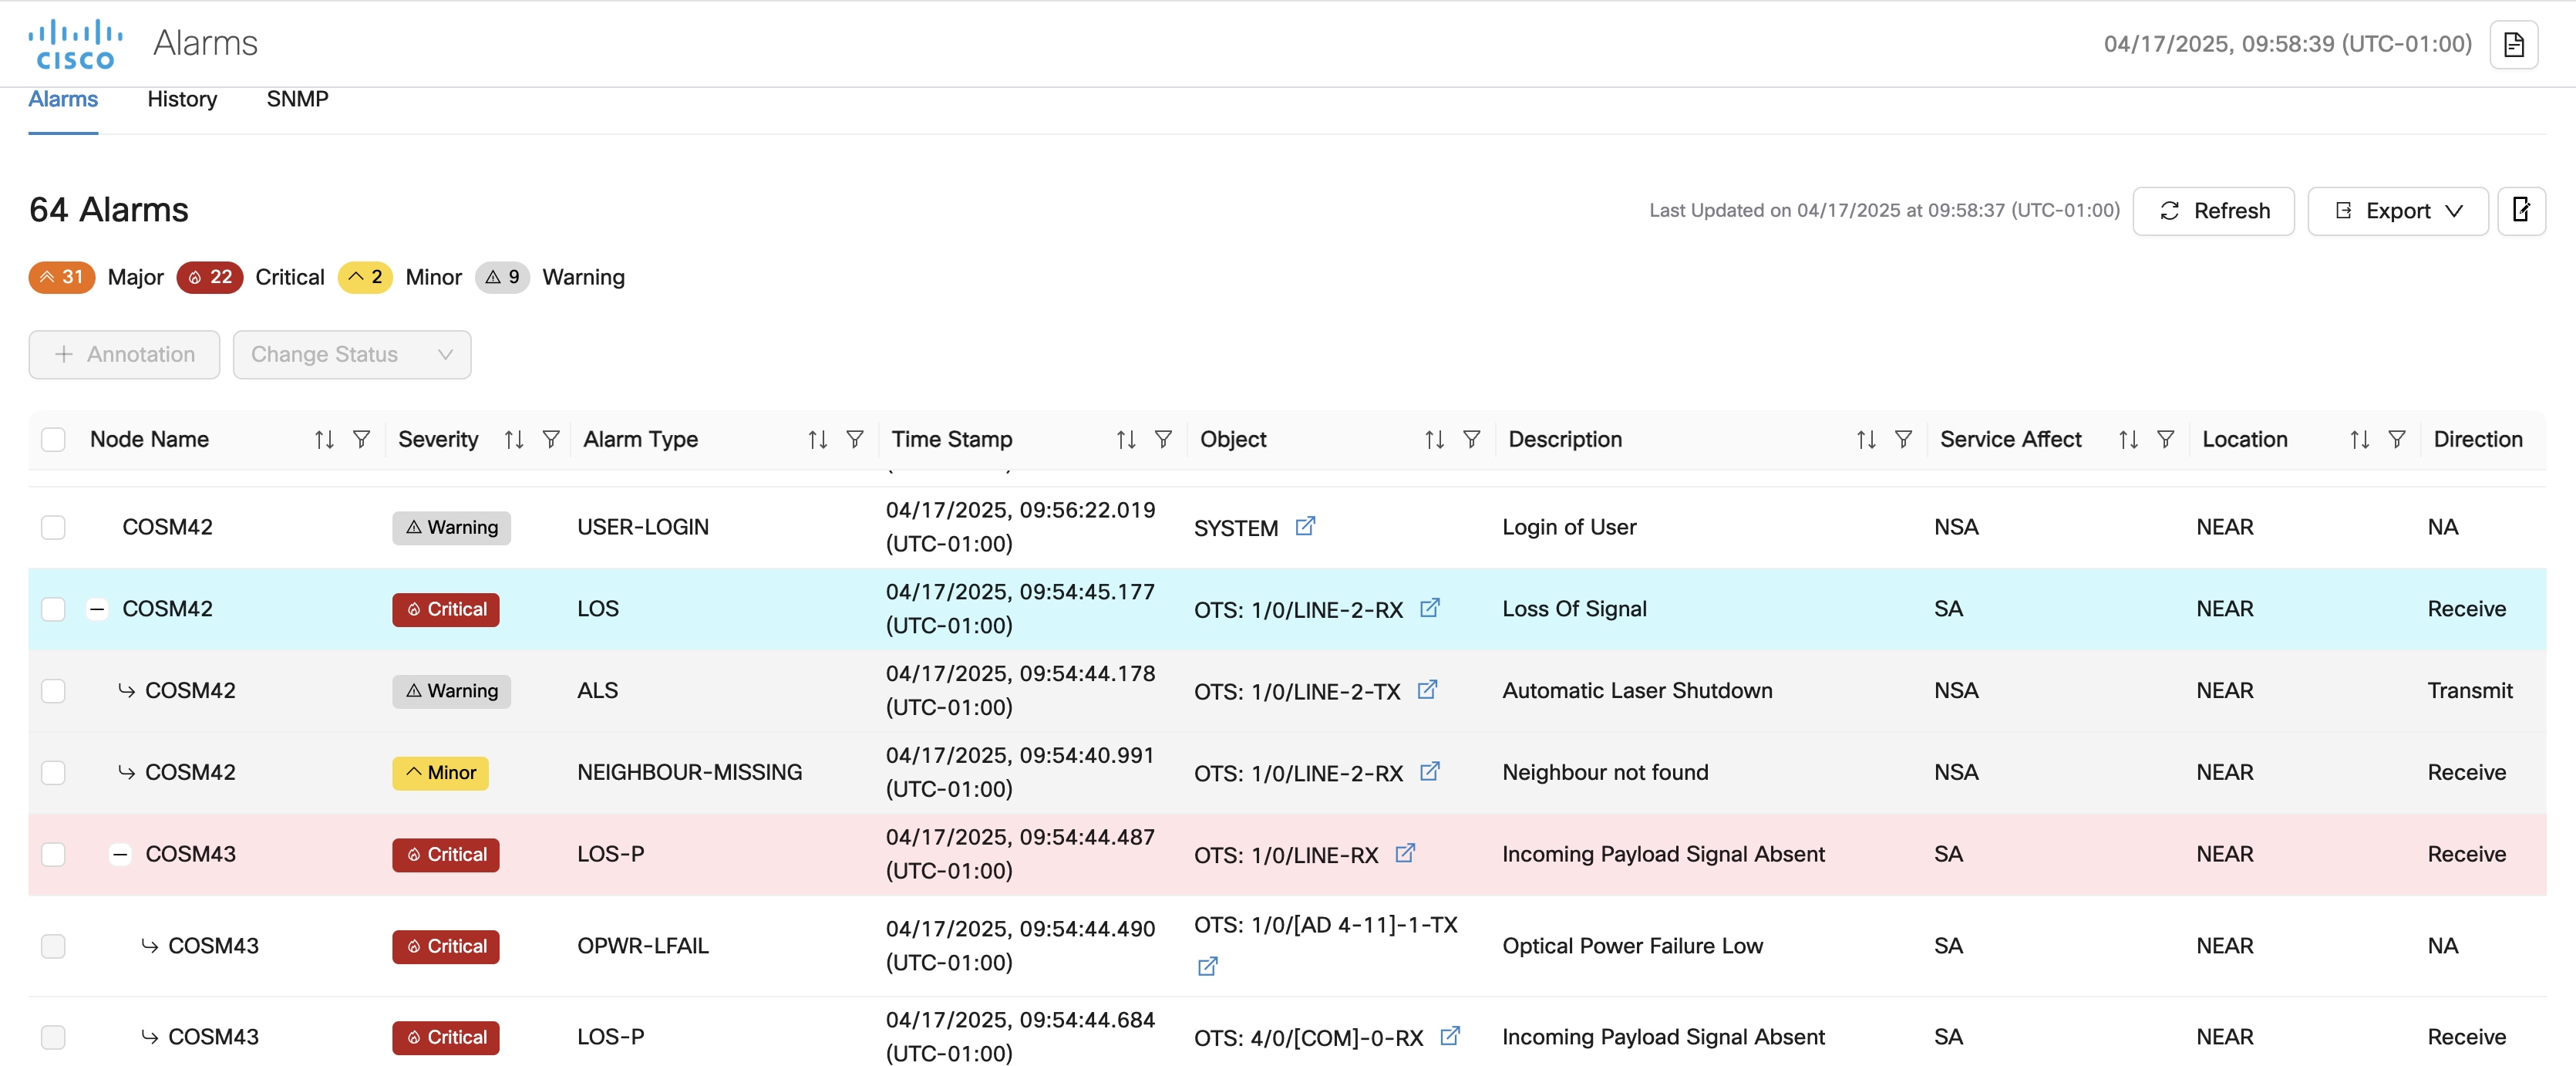Click 'Optical Power Failure Low' description
Screen dimensions: 2576x1066
click(x=1632, y=946)
